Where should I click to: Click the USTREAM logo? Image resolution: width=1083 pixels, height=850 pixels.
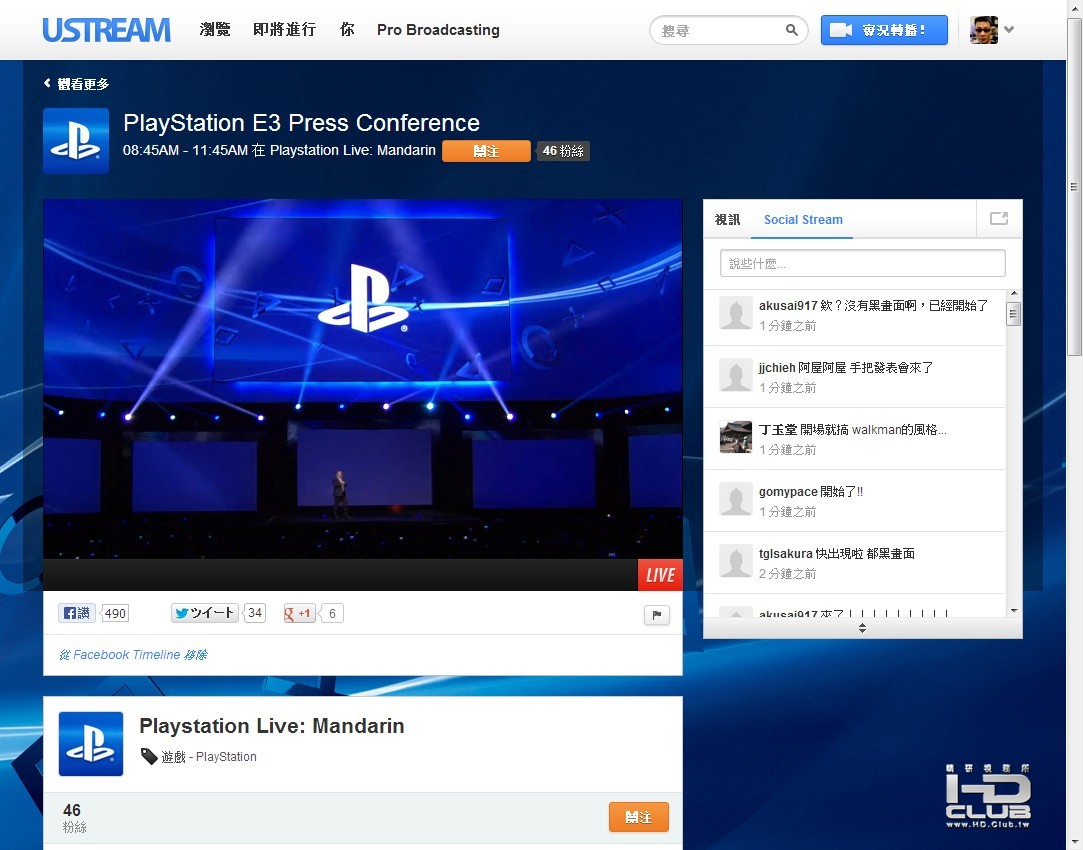pyautogui.click(x=106, y=30)
